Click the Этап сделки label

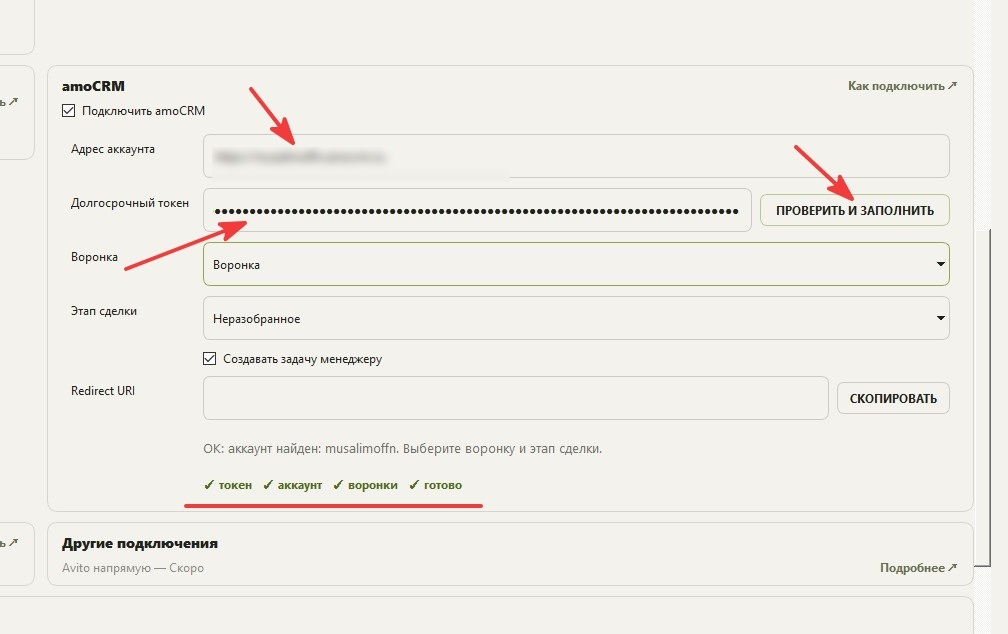(104, 311)
